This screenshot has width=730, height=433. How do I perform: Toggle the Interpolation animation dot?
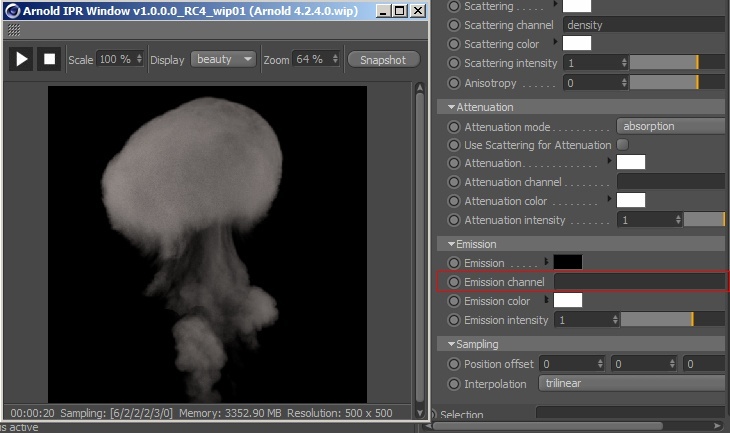coord(453,384)
